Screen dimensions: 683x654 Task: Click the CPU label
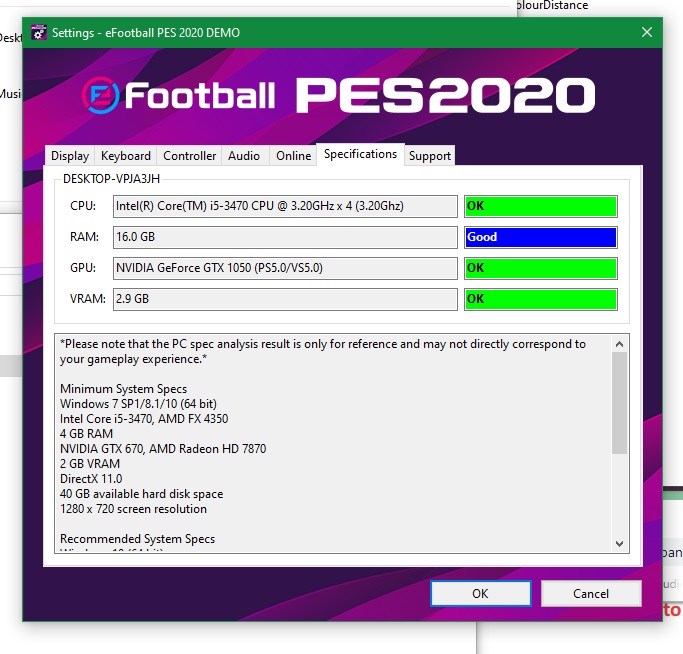click(x=83, y=206)
